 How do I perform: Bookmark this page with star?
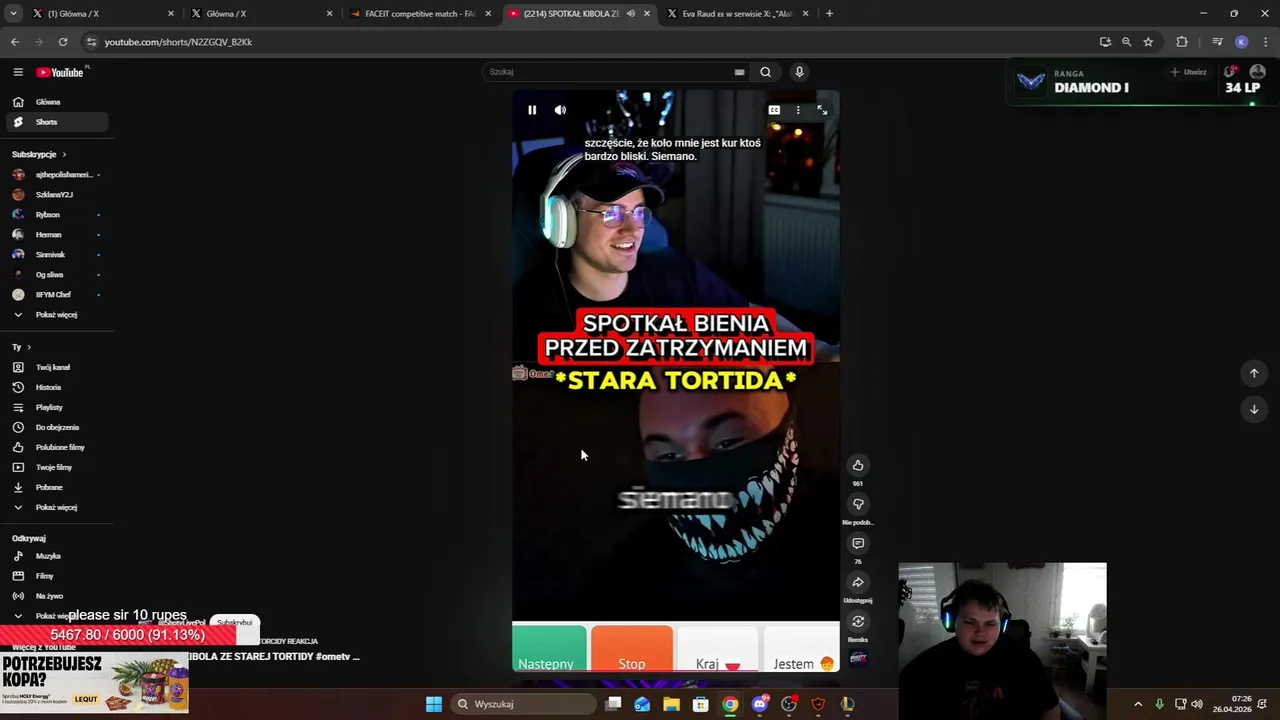coord(1148,42)
